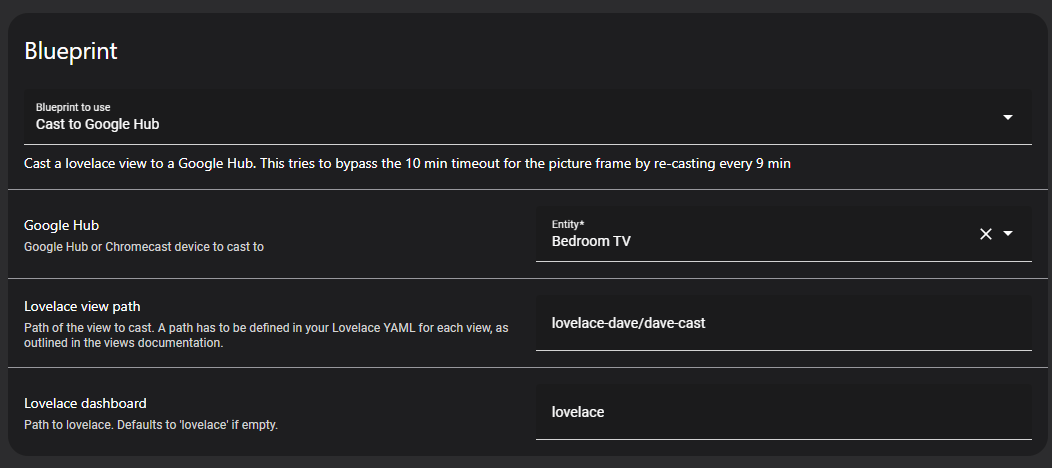Viewport: 1052px width, 468px height.
Task: Click the Entity* field caption
Action: [x=568, y=224]
